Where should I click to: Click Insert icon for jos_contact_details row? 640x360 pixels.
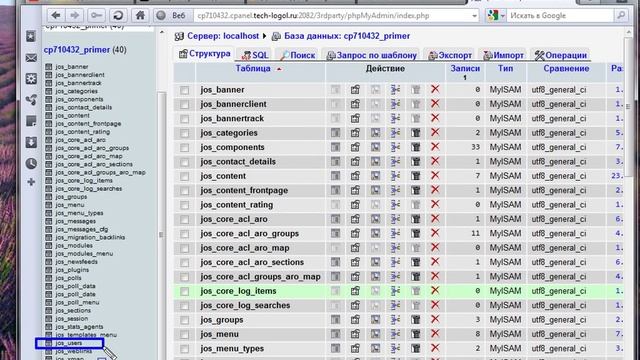[x=395, y=162]
